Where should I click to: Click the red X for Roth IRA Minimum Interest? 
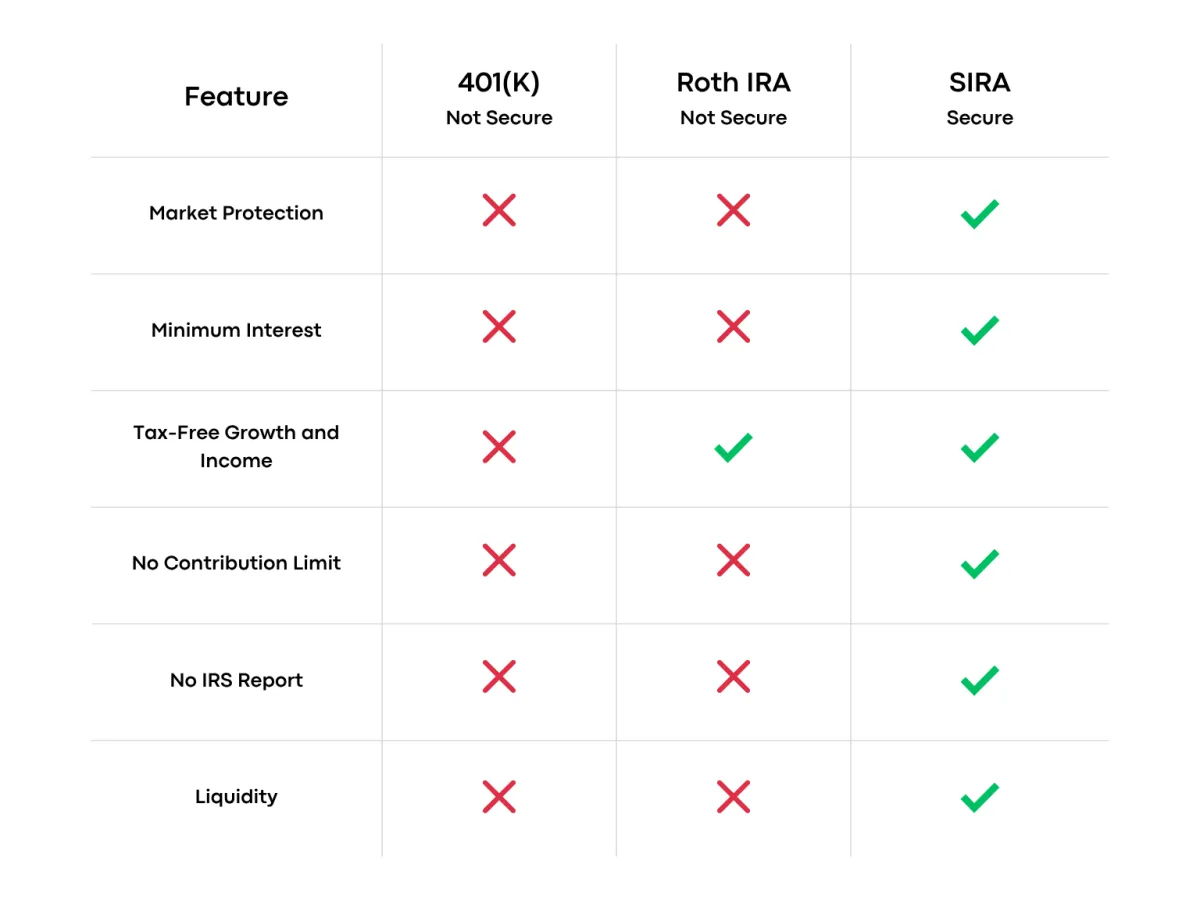coord(733,326)
